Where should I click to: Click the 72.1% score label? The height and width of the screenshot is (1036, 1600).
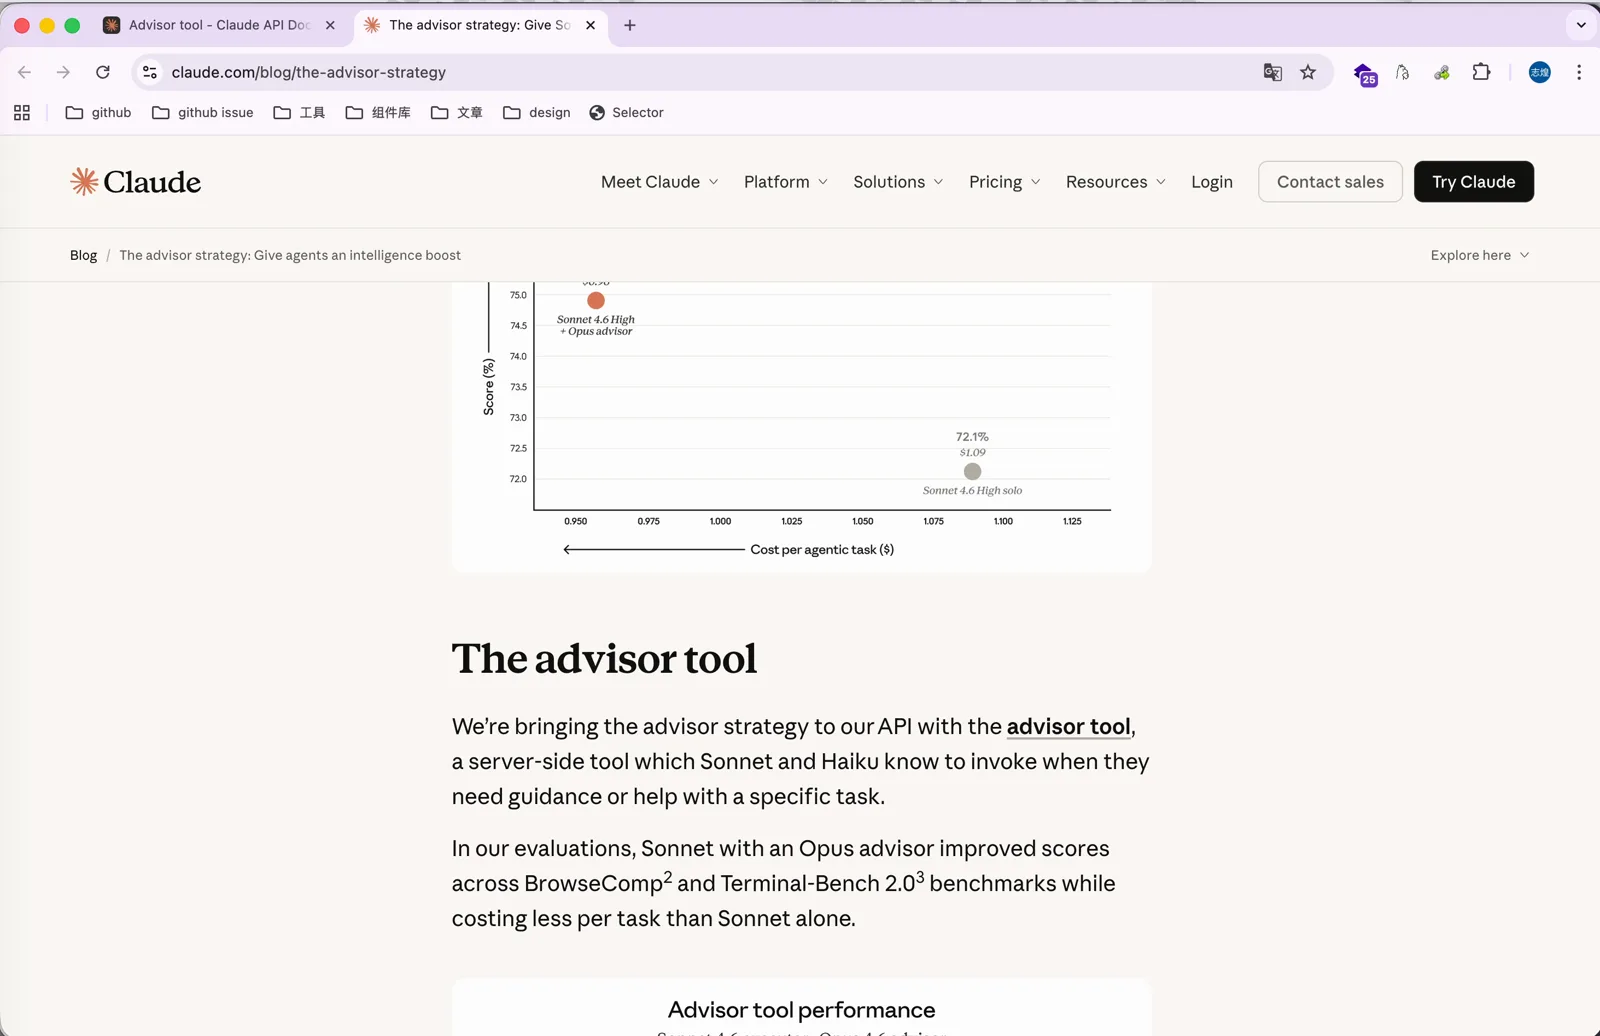coord(972,437)
